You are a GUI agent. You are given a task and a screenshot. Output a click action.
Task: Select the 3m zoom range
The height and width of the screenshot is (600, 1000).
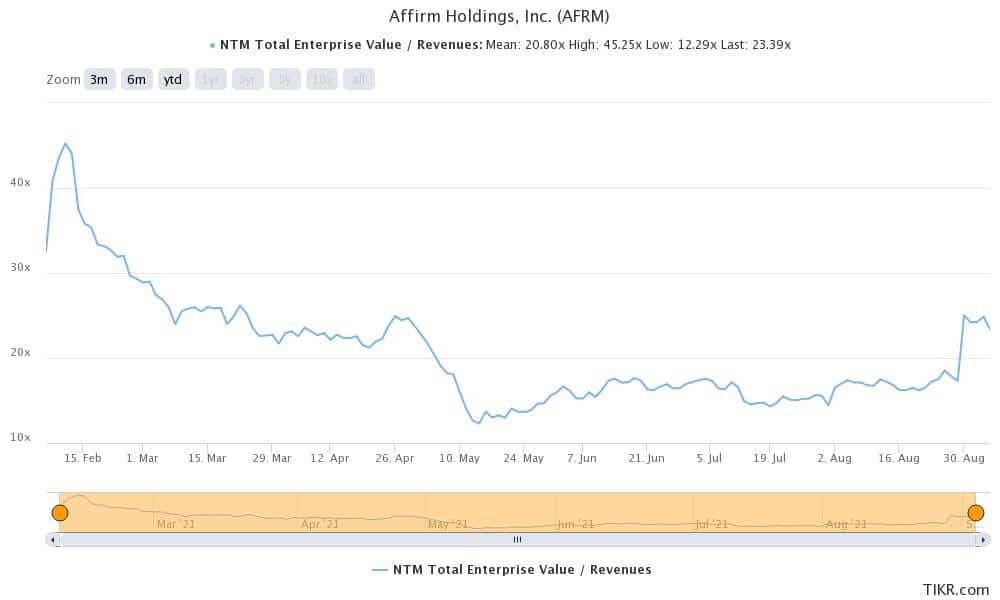[x=99, y=80]
